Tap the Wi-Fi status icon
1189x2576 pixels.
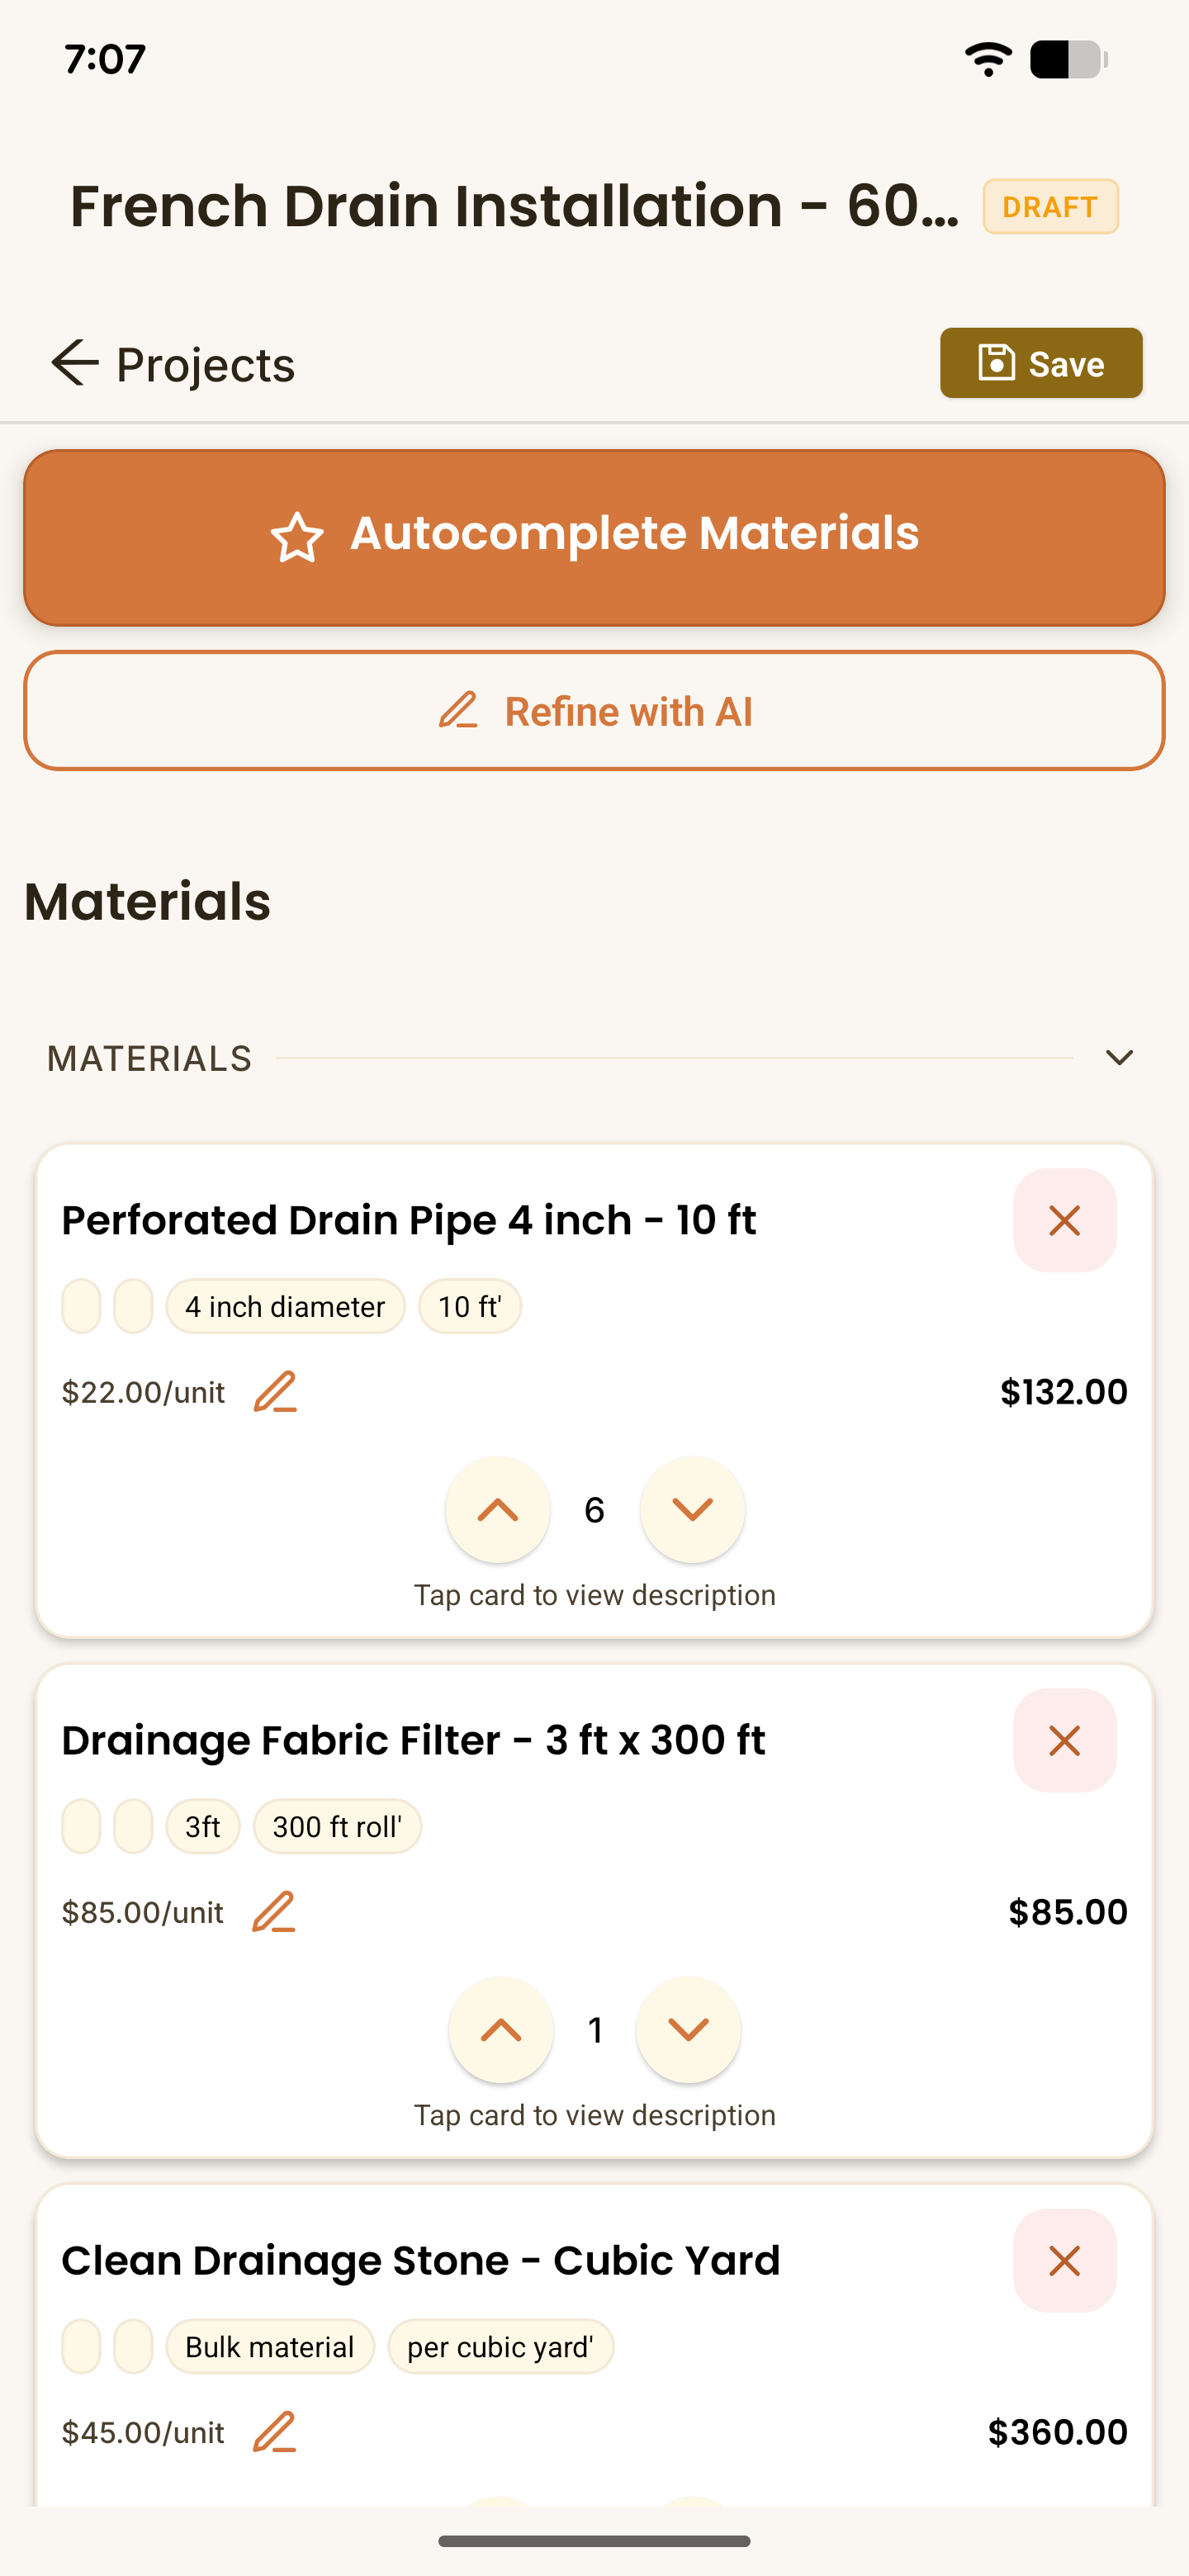(x=988, y=60)
